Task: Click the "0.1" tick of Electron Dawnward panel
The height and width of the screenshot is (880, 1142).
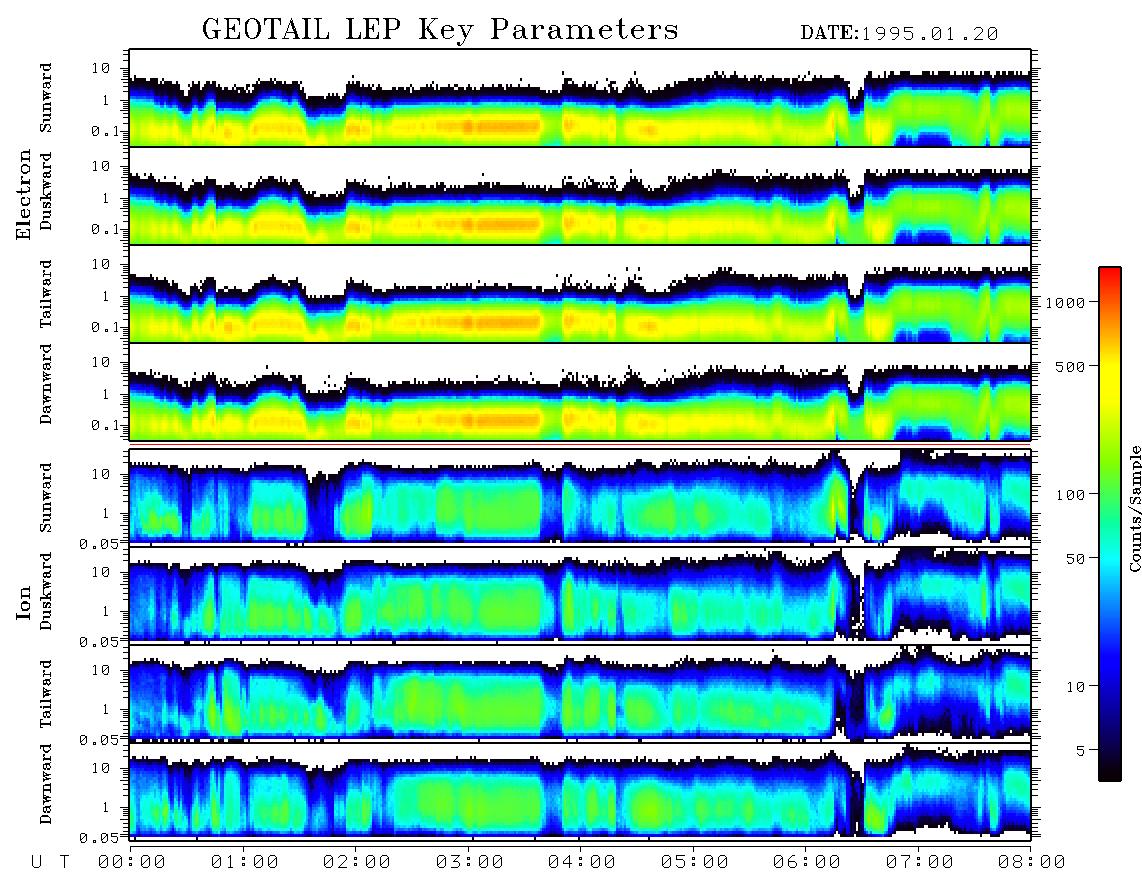Action: coord(106,425)
